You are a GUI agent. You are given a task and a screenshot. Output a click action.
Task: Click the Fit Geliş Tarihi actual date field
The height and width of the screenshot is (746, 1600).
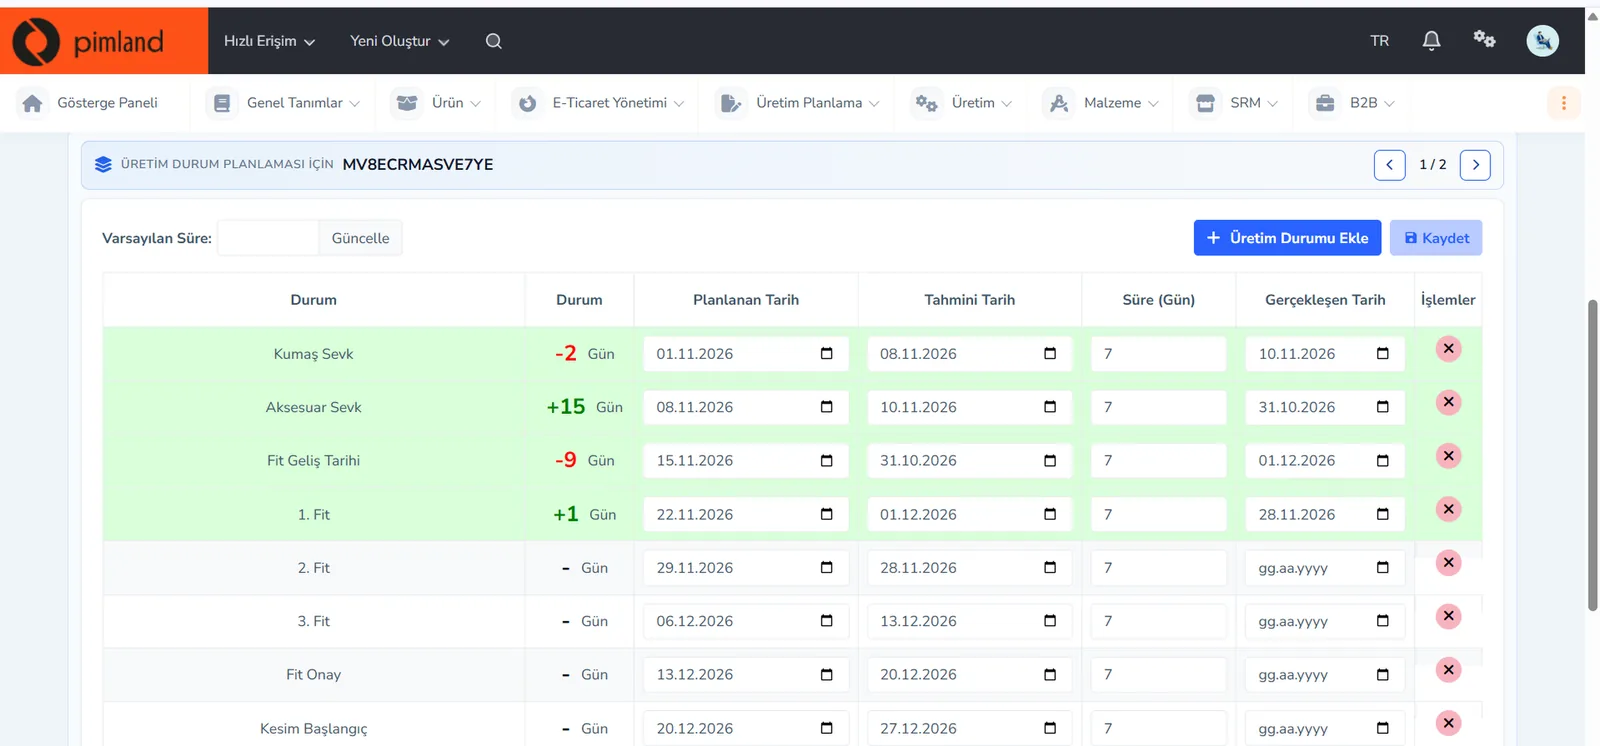[x=1325, y=461]
